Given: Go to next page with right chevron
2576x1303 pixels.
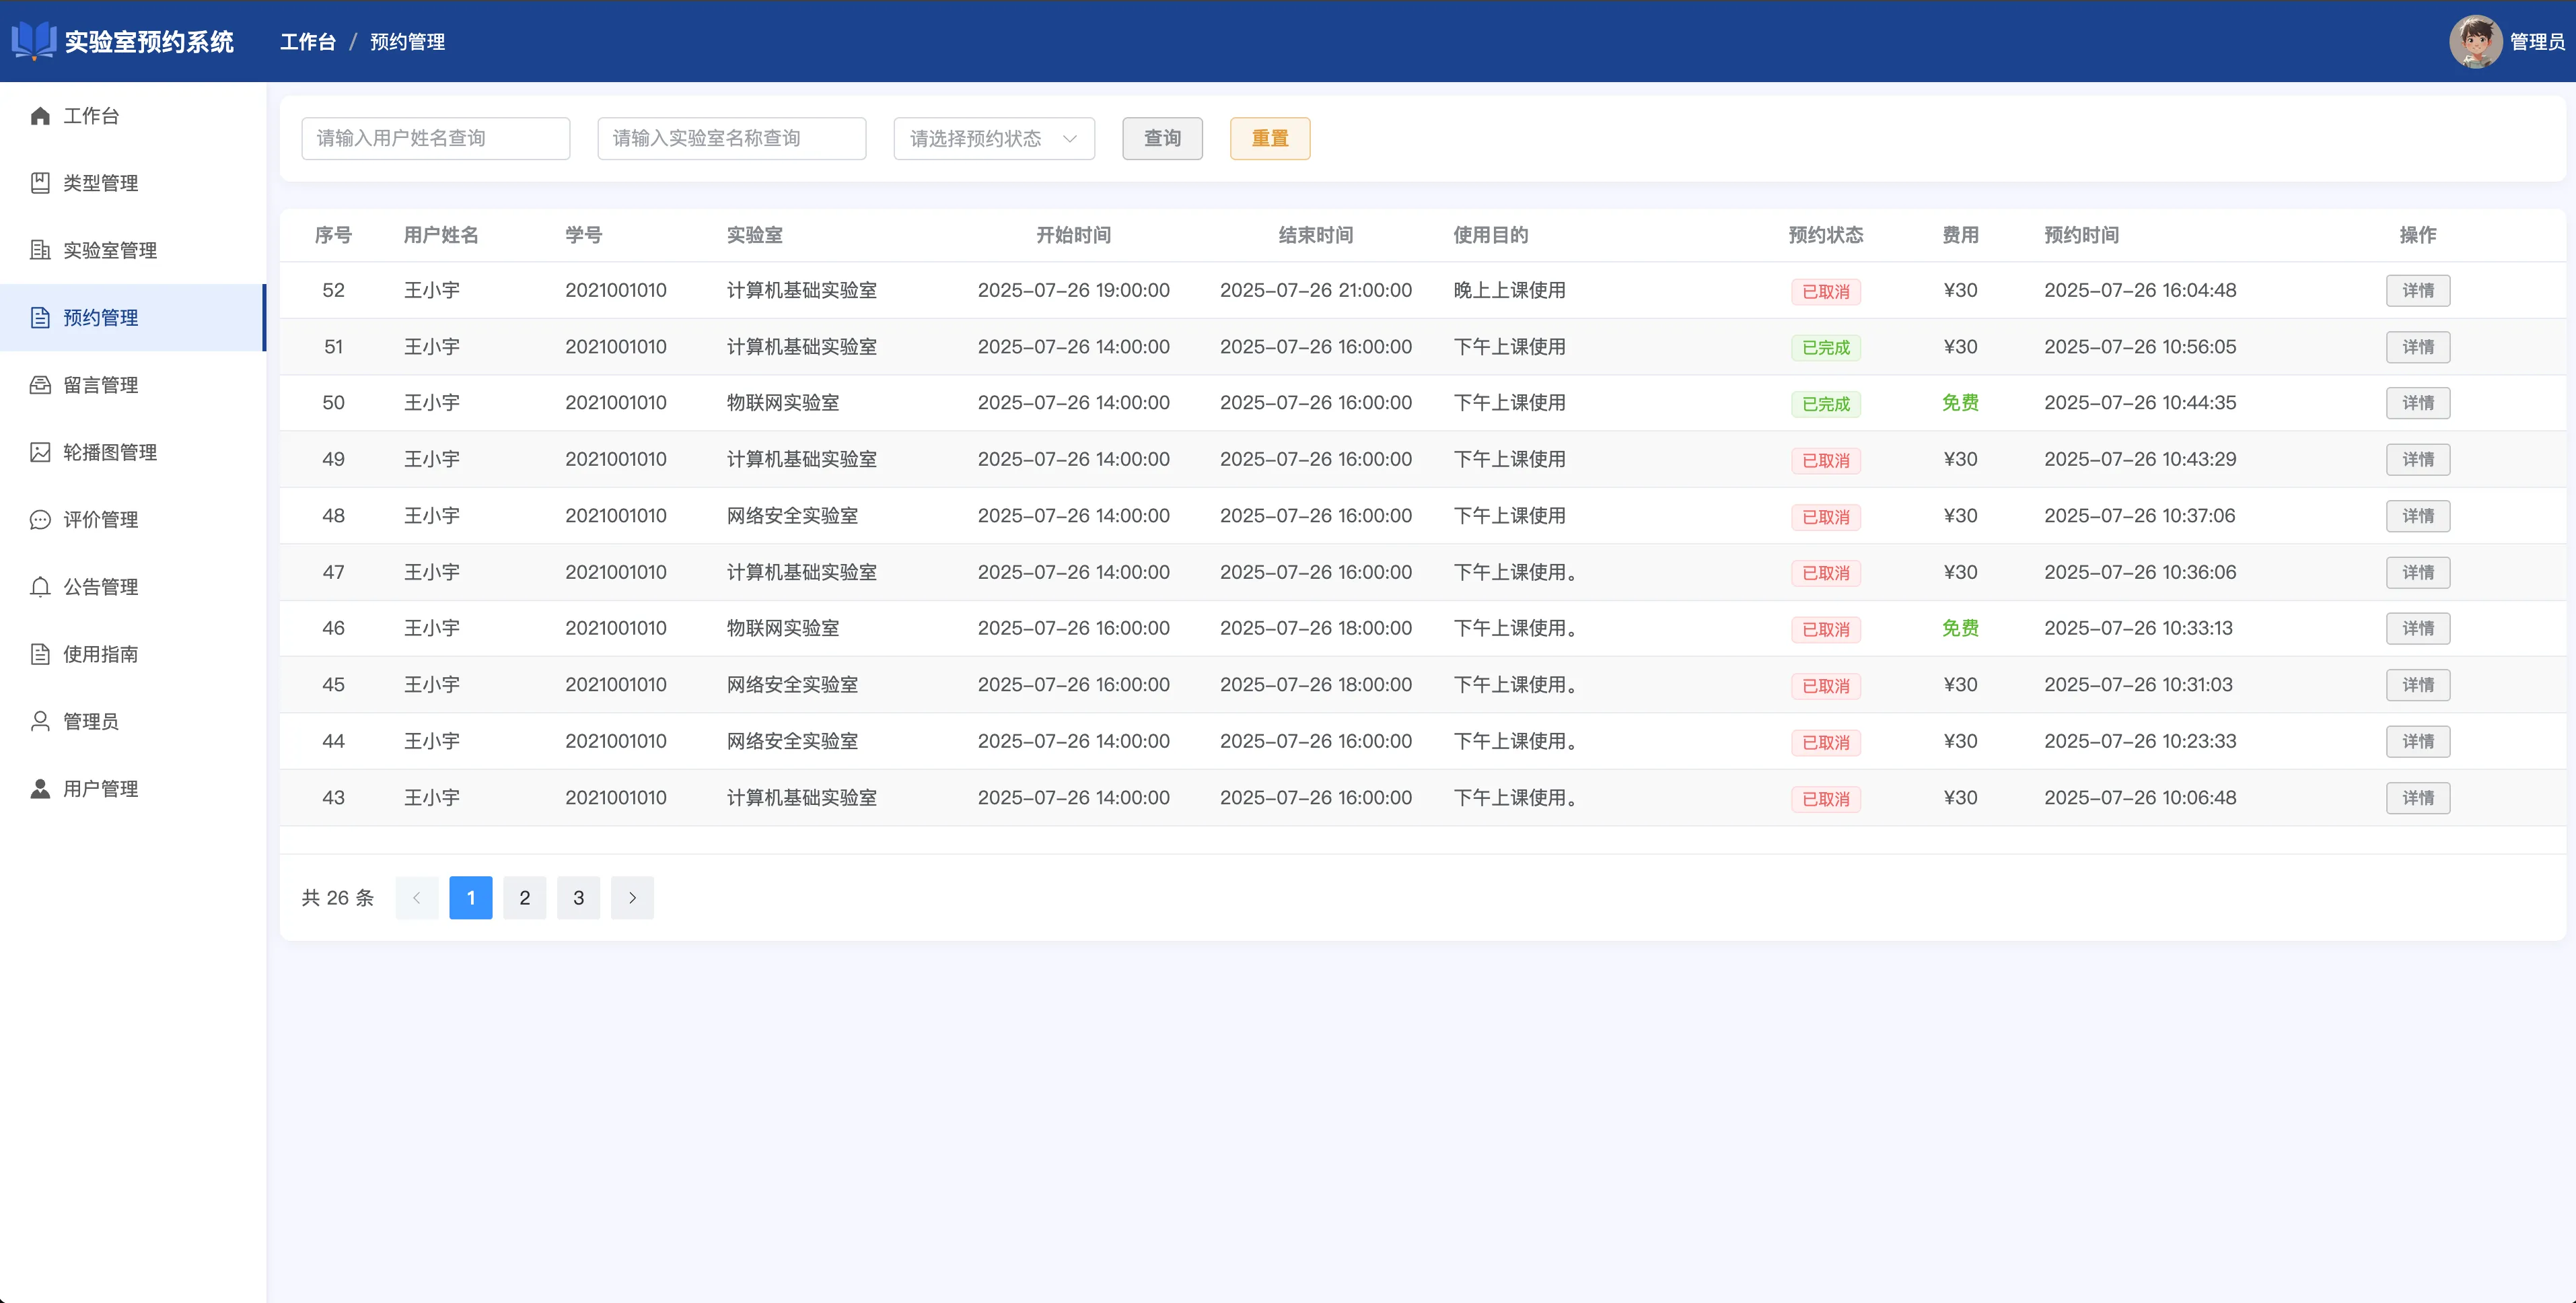Looking at the screenshot, I should [632, 898].
